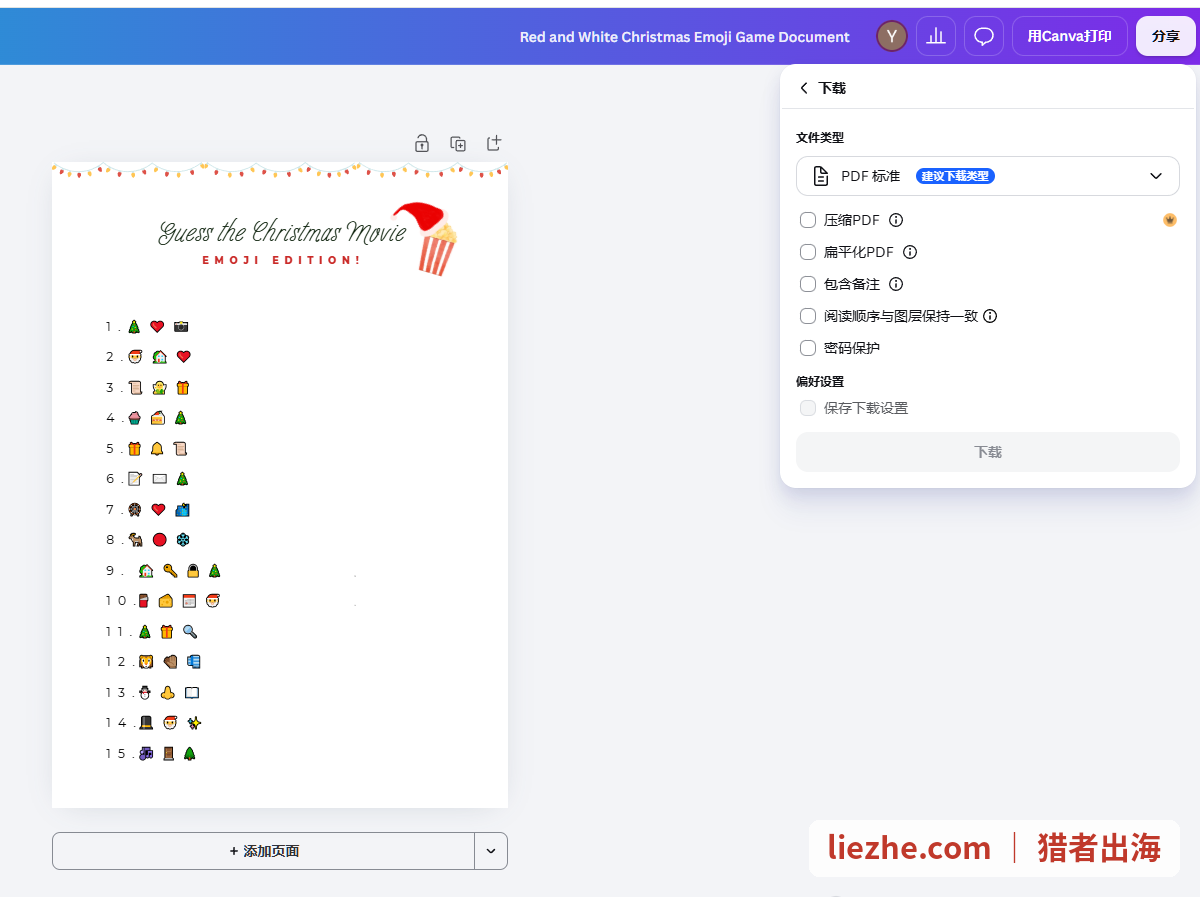Enable the 扁平化PDF checkbox
The height and width of the screenshot is (897, 1200).
click(808, 252)
